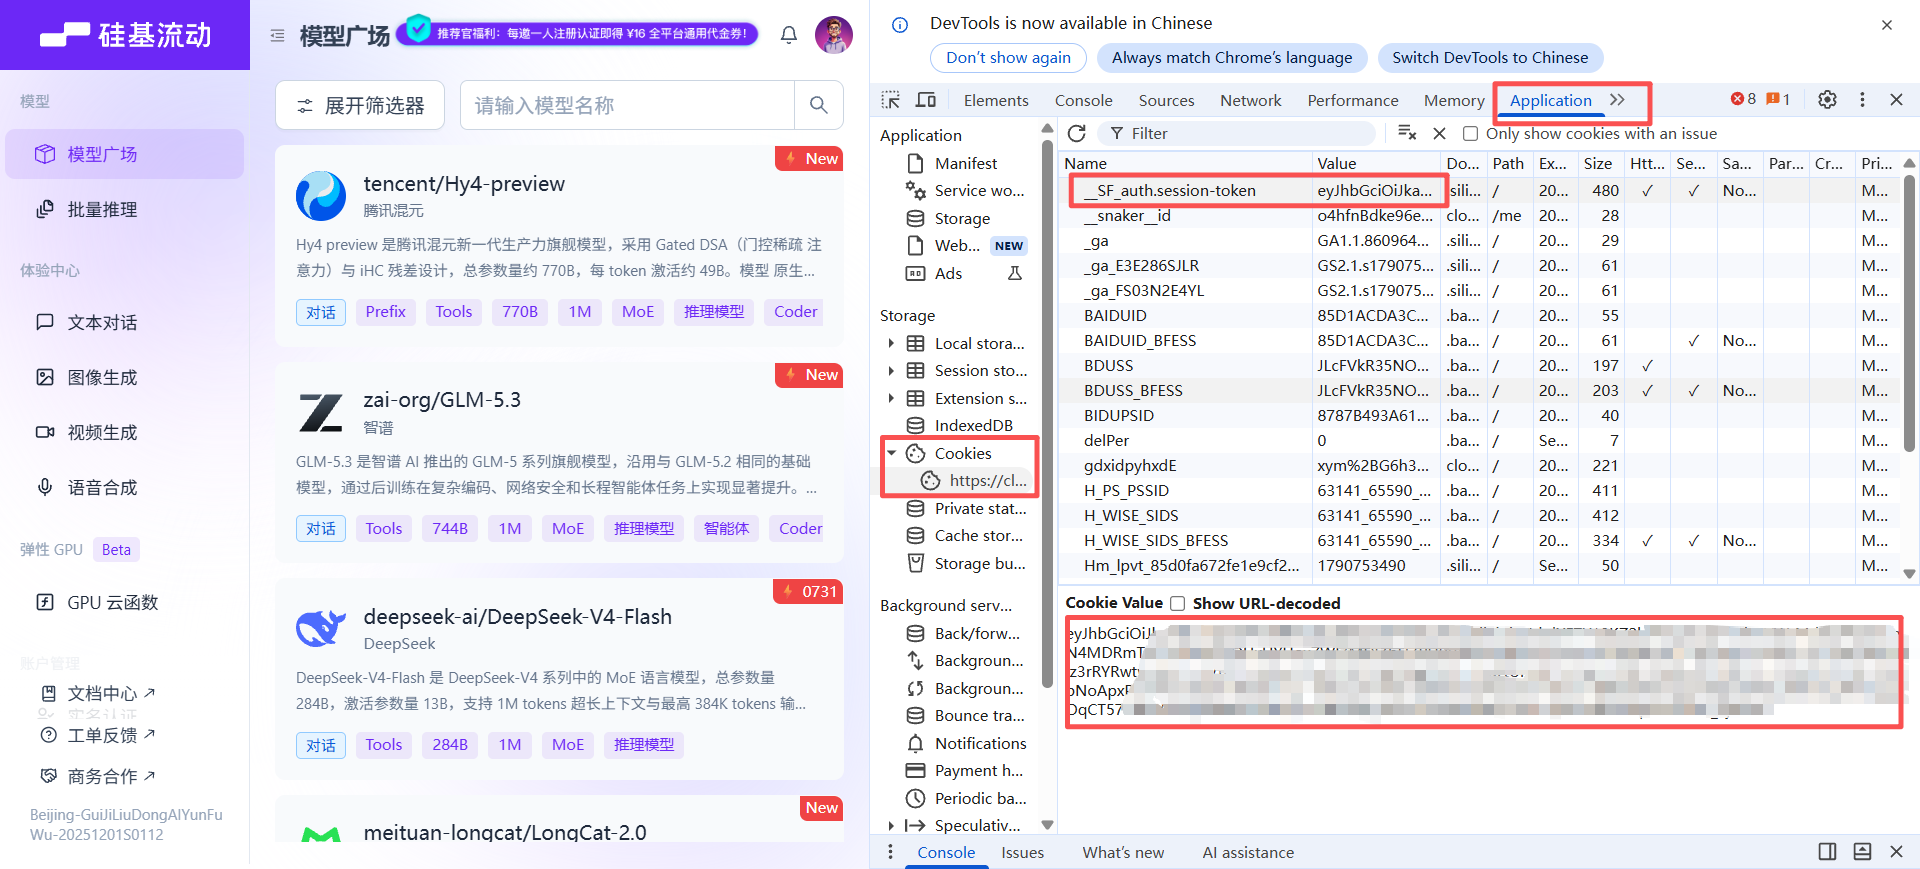Click the Don't show again button
This screenshot has width=1920, height=869.
[x=1008, y=58]
